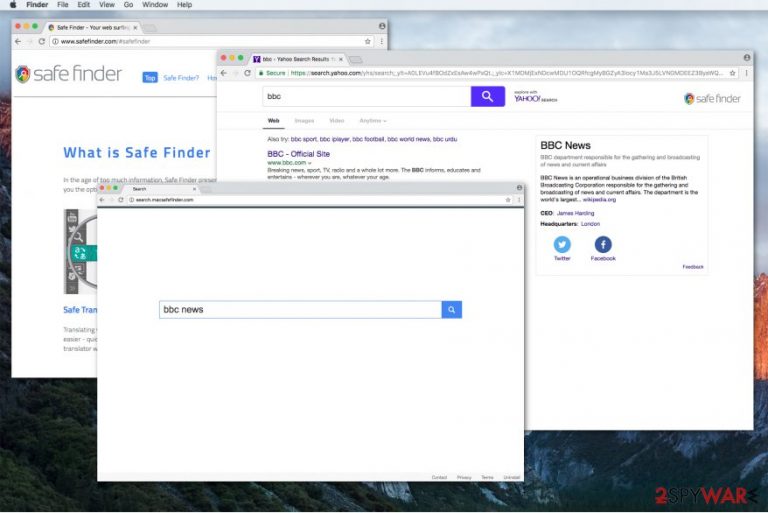This screenshot has width=768, height=513.
Task: Open the Safe Finder? navigation link
Action: click(181, 78)
